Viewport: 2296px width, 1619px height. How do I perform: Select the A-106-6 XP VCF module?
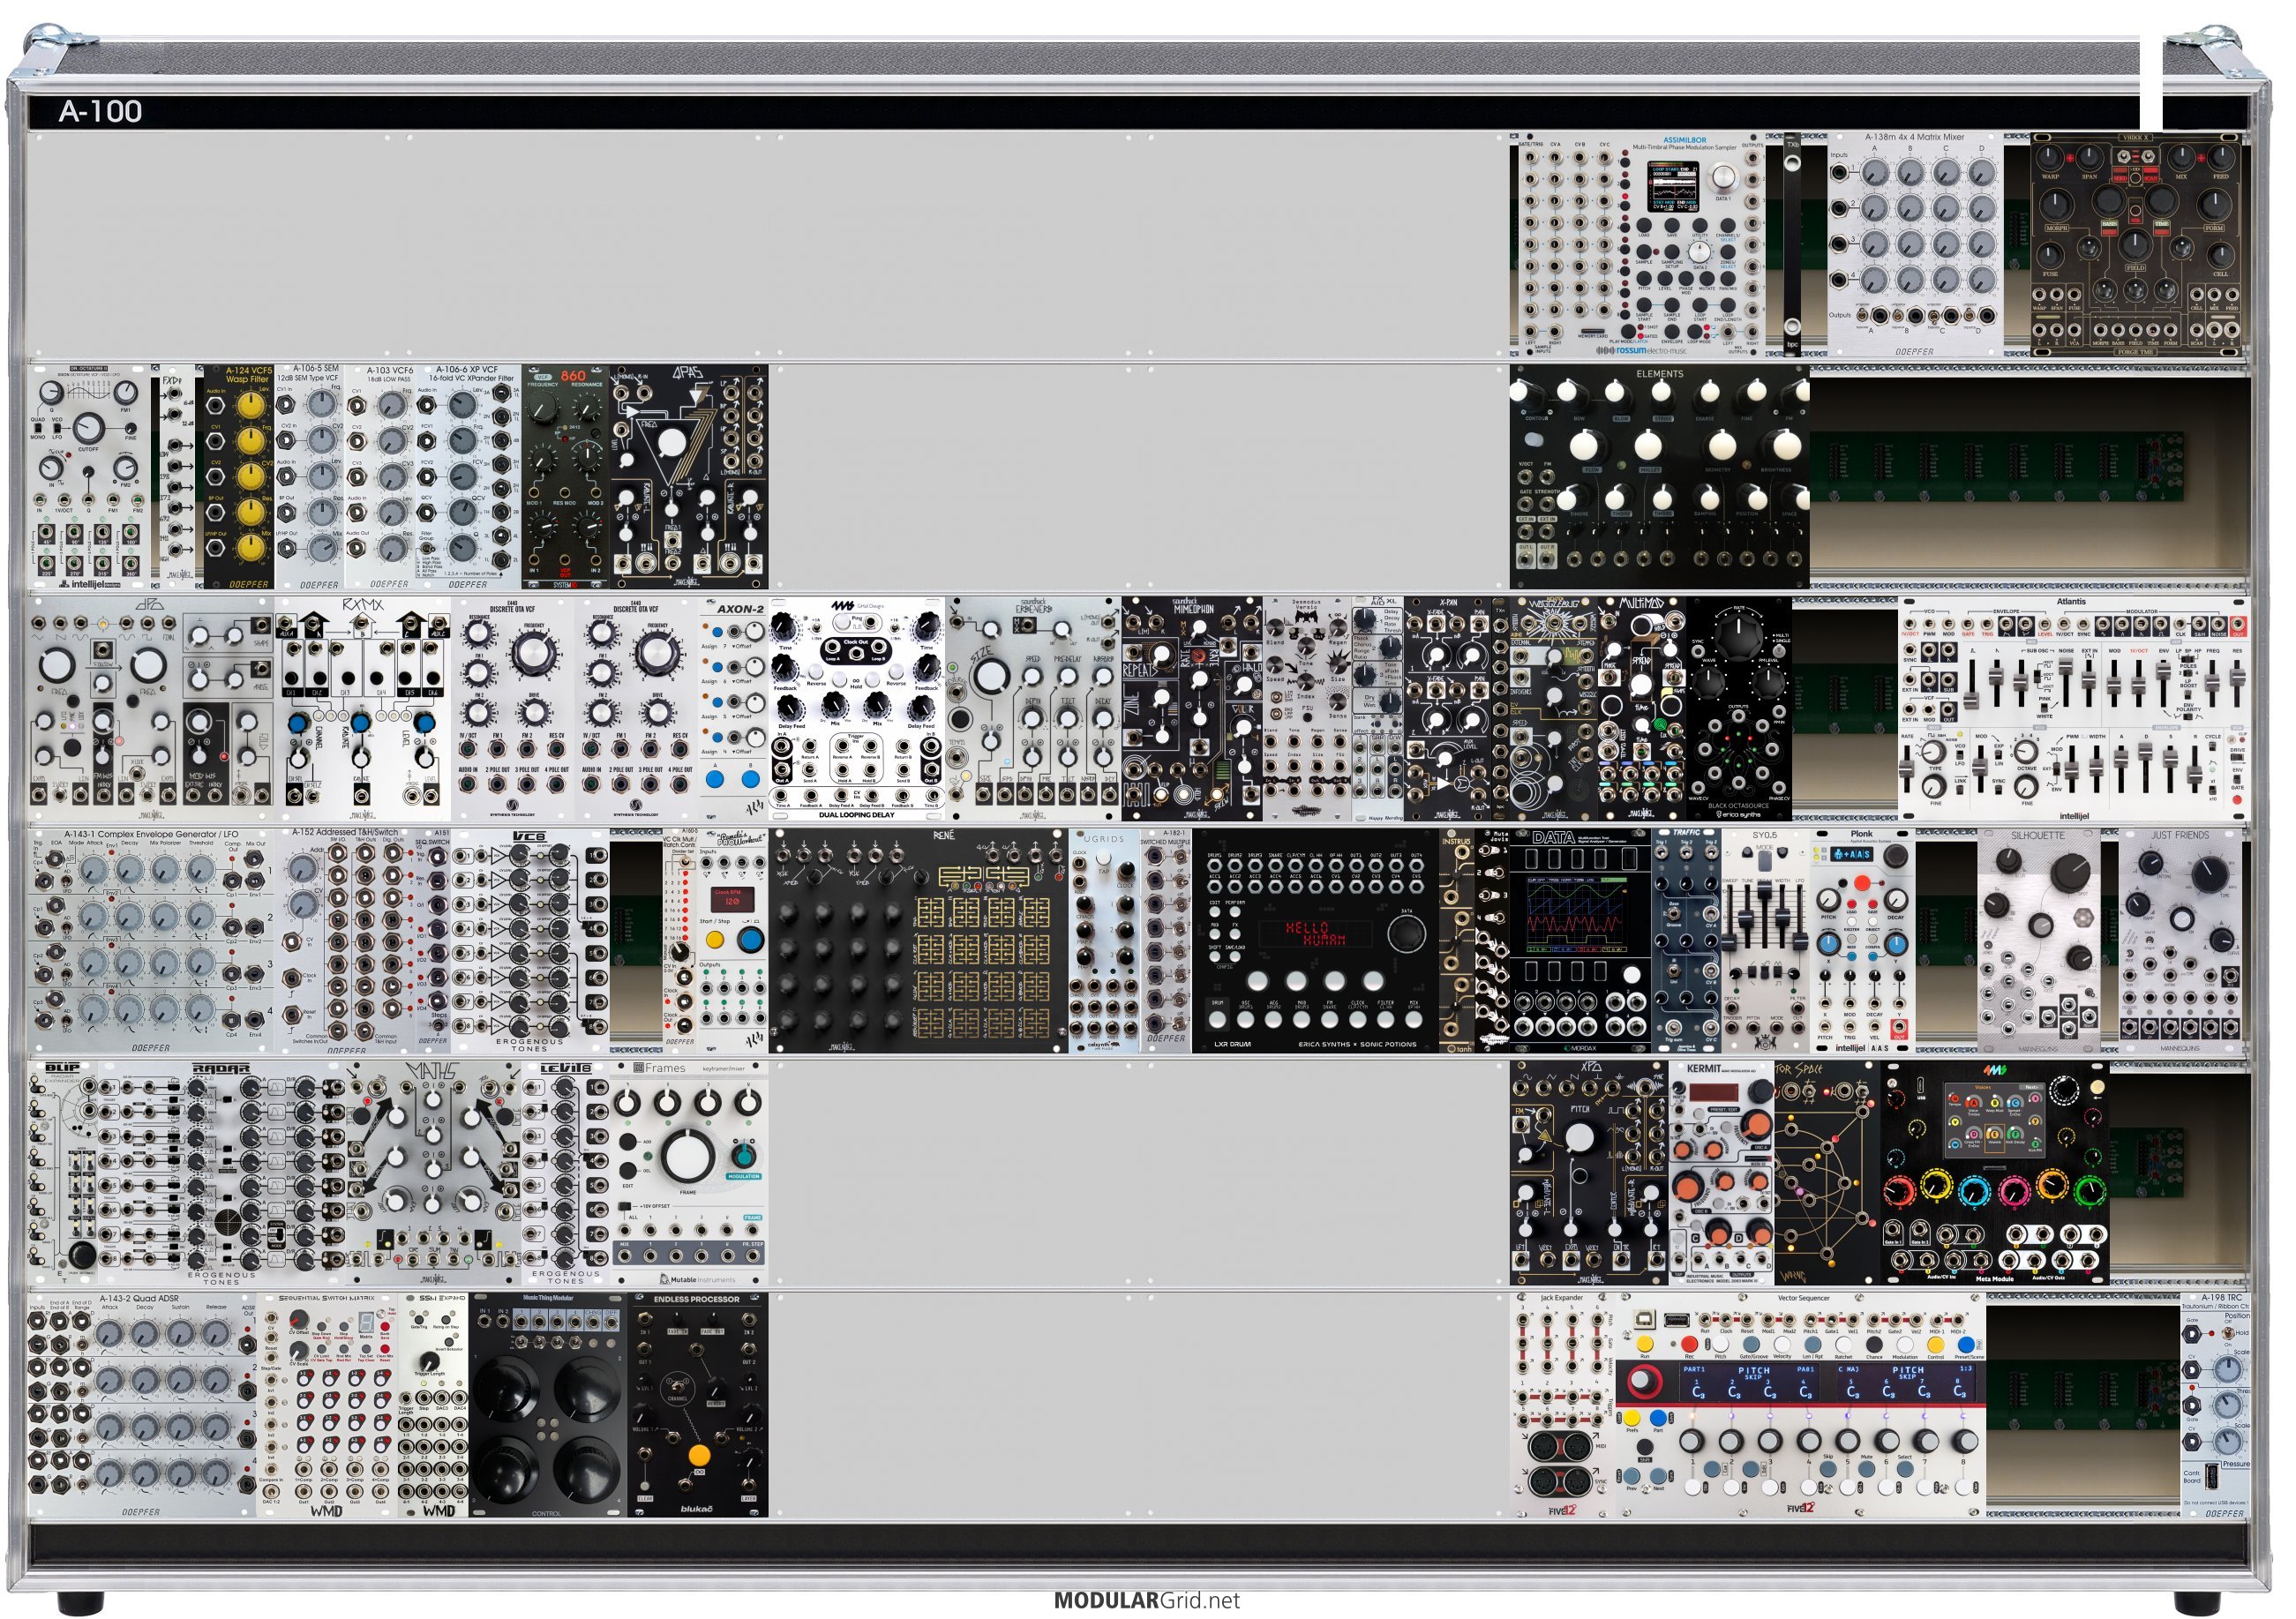pos(469,479)
